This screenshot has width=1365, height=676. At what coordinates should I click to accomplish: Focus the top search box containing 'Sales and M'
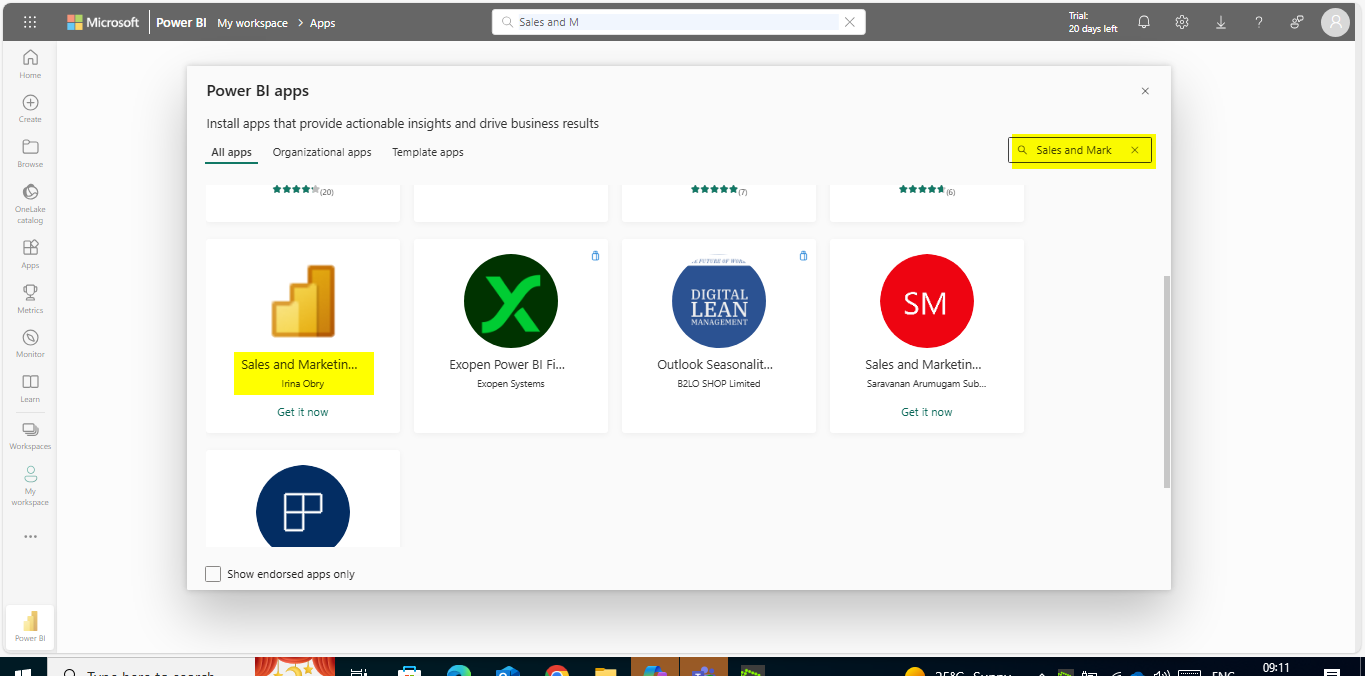pos(678,22)
